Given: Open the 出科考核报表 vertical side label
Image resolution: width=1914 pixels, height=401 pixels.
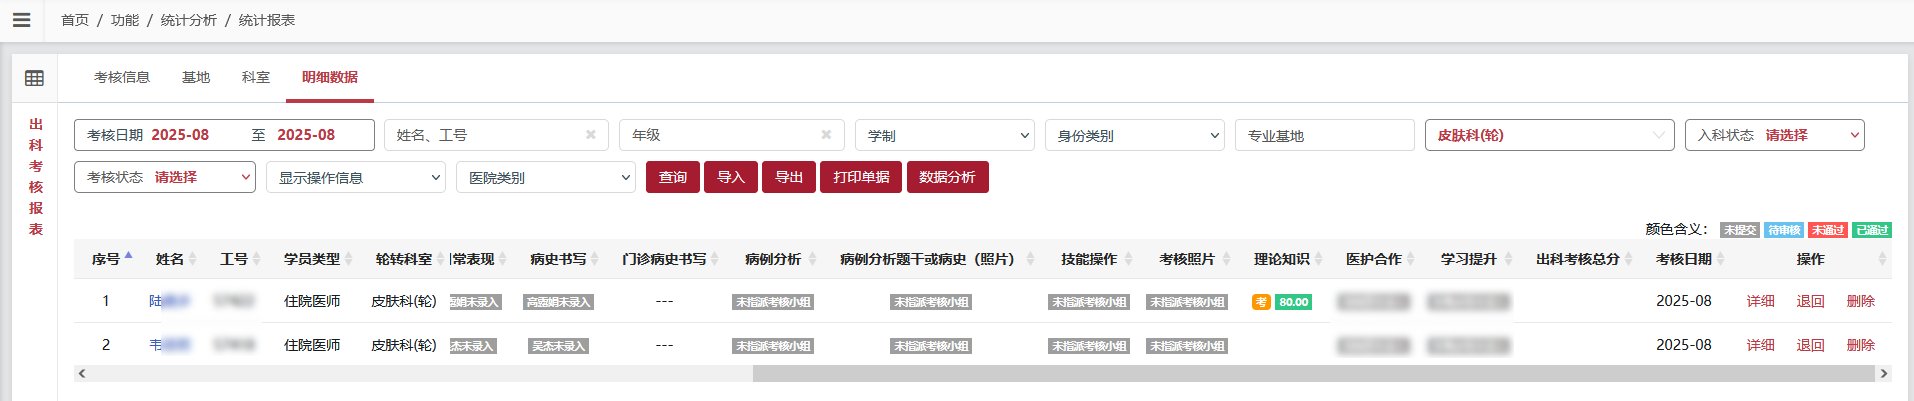Looking at the screenshot, I should [x=36, y=177].
